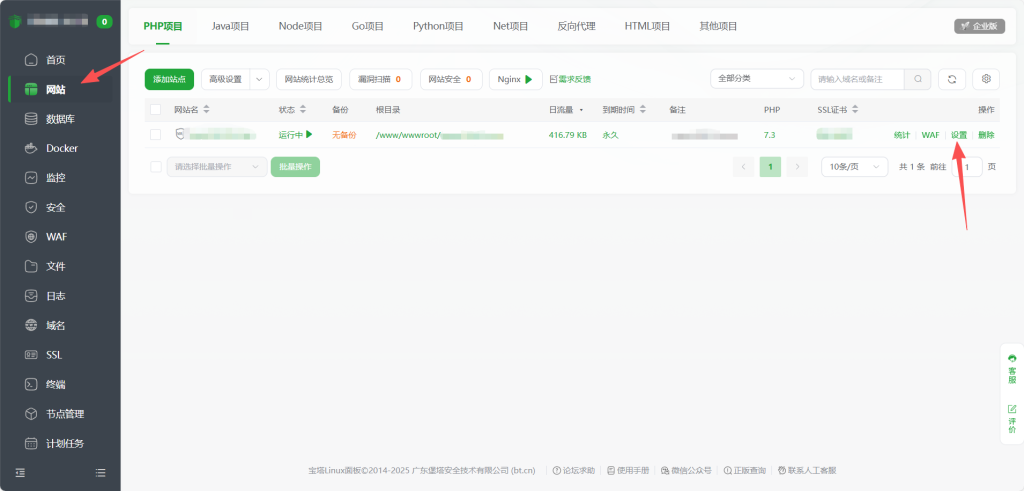Open the 数据库 database sidebar icon

tap(31, 119)
